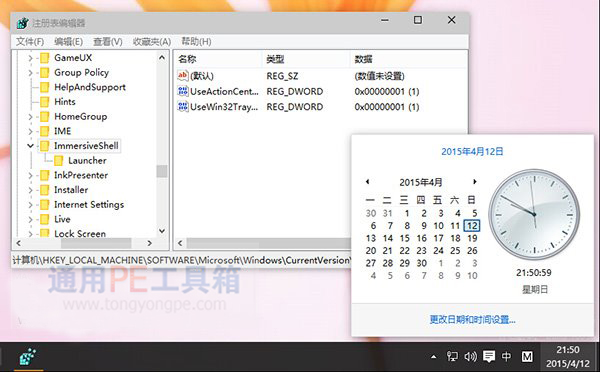Select the Launcher folder icon
600x372 pixels.
(59, 161)
